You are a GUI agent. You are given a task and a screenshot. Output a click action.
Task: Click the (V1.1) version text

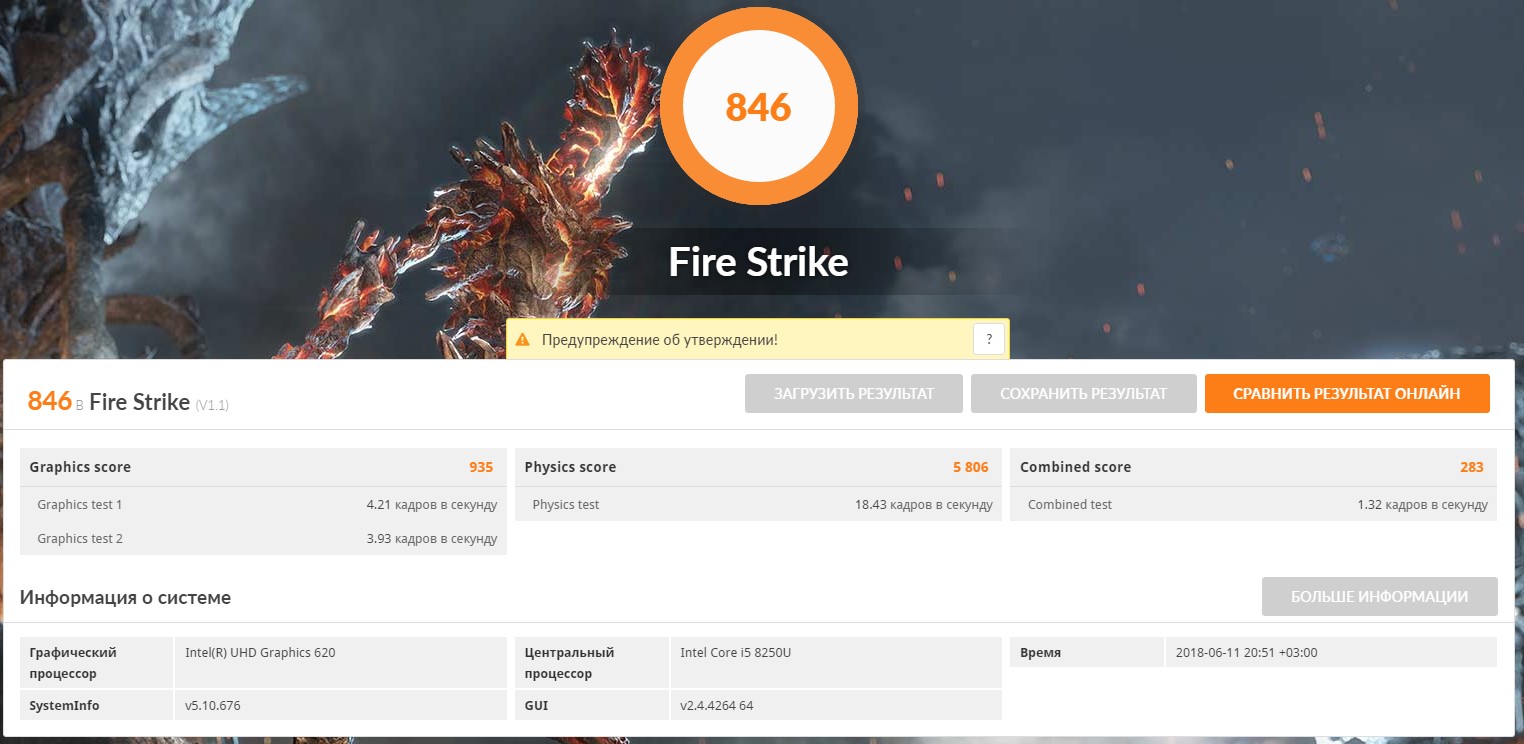point(212,405)
